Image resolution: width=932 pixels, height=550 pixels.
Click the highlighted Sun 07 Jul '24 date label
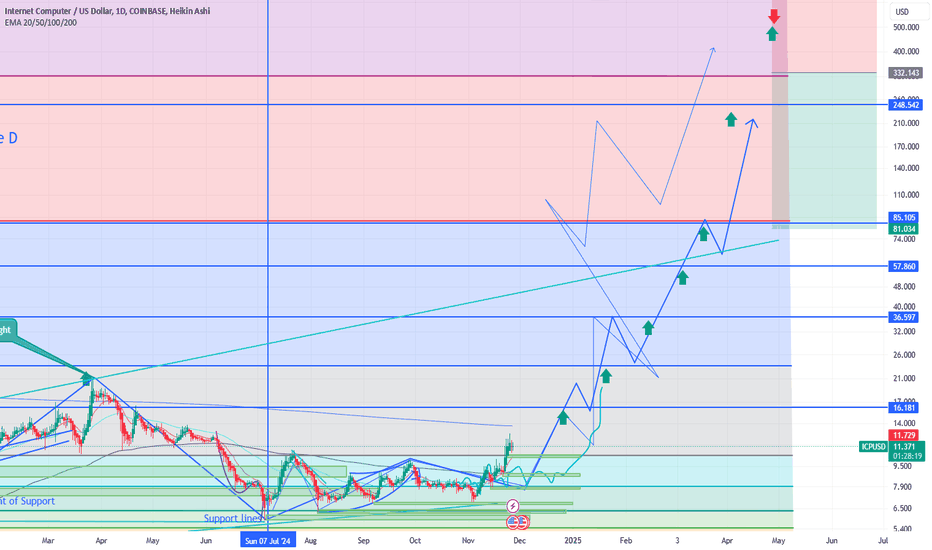(267, 540)
